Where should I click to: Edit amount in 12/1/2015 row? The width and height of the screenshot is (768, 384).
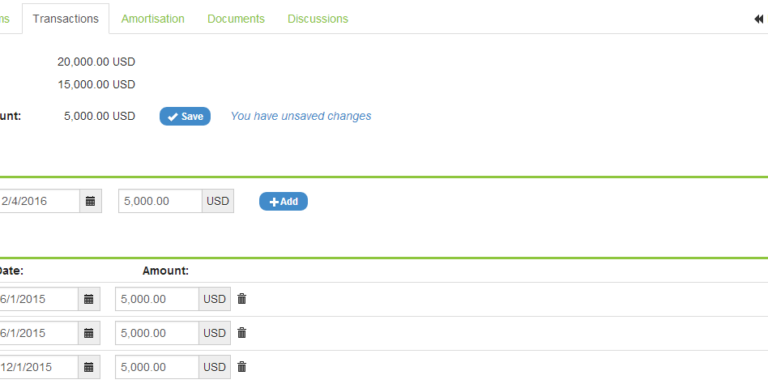pyautogui.click(x=157, y=367)
